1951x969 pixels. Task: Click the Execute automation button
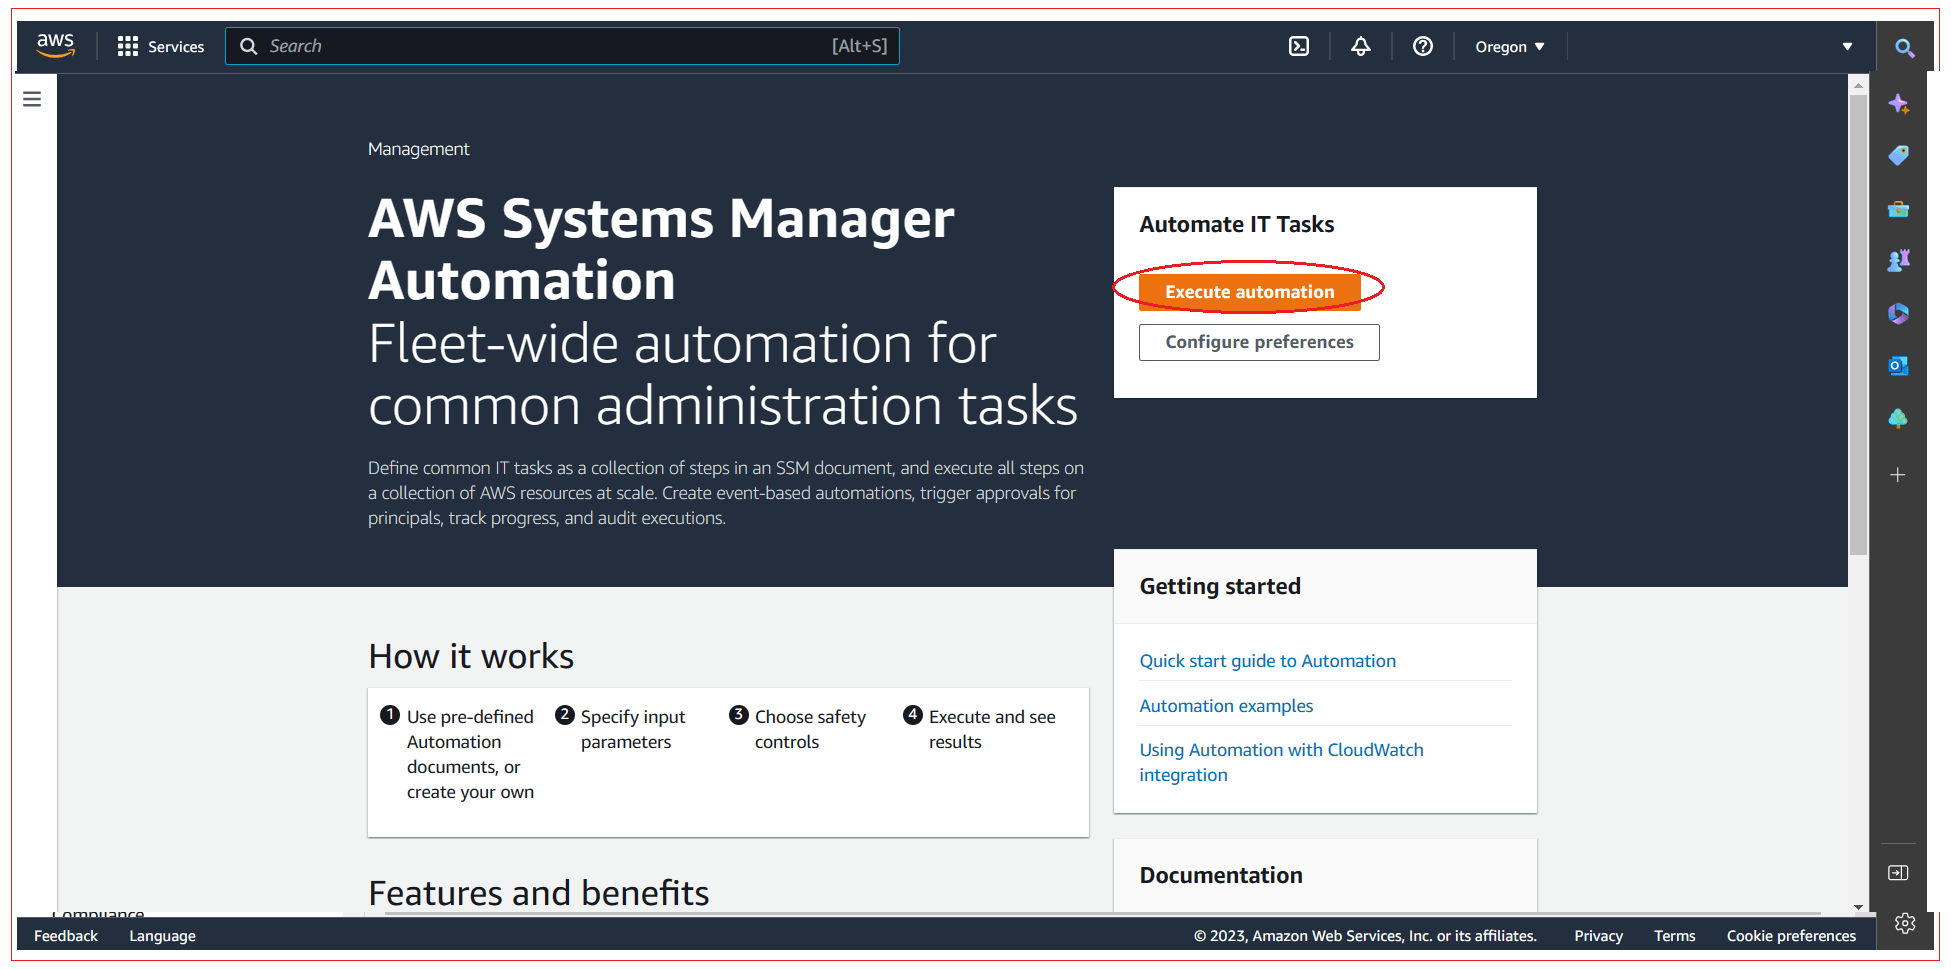pyautogui.click(x=1249, y=292)
